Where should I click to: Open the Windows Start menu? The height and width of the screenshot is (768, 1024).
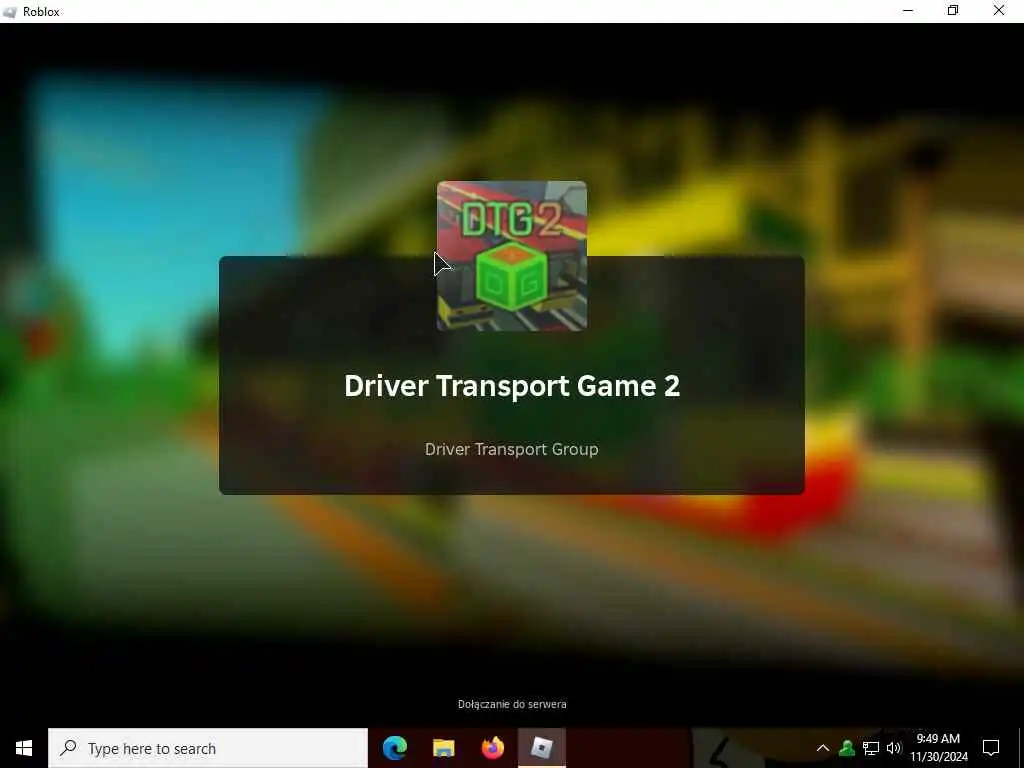pyautogui.click(x=24, y=748)
